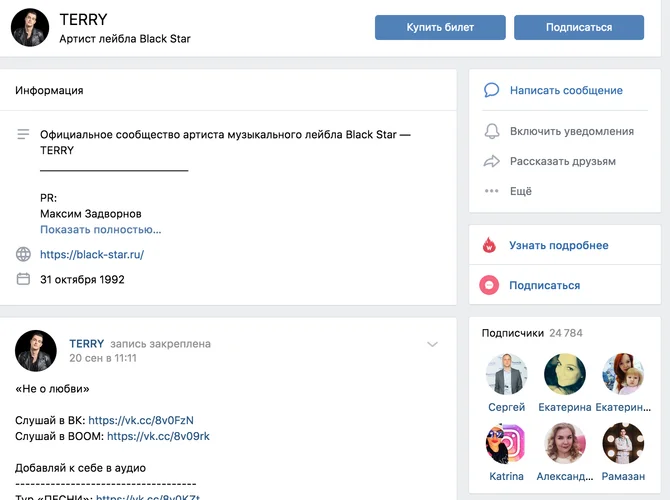Viewport: 670px width, 500px height.
Task: Open Екатерина subscriber name link
Action: click(x=565, y=407)
